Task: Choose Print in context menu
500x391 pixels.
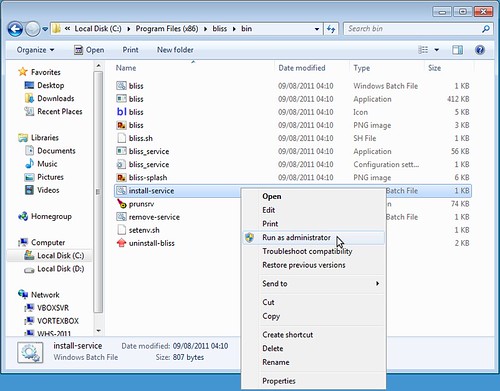Action: coord(313,224)
